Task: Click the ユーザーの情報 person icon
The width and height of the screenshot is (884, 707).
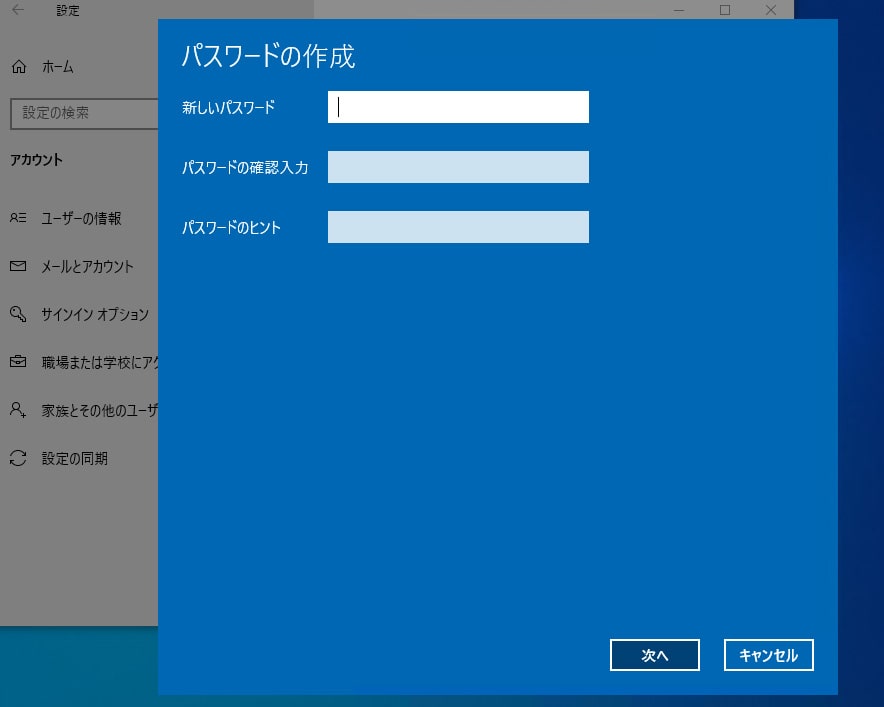Action: [18, 218]
